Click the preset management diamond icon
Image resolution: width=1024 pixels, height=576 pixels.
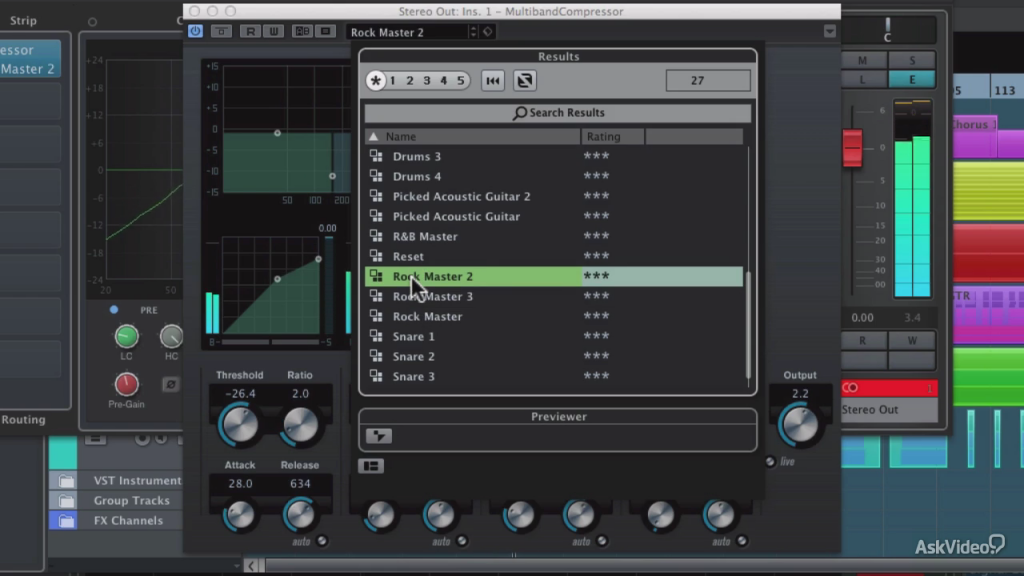click(x=488, y=32)
